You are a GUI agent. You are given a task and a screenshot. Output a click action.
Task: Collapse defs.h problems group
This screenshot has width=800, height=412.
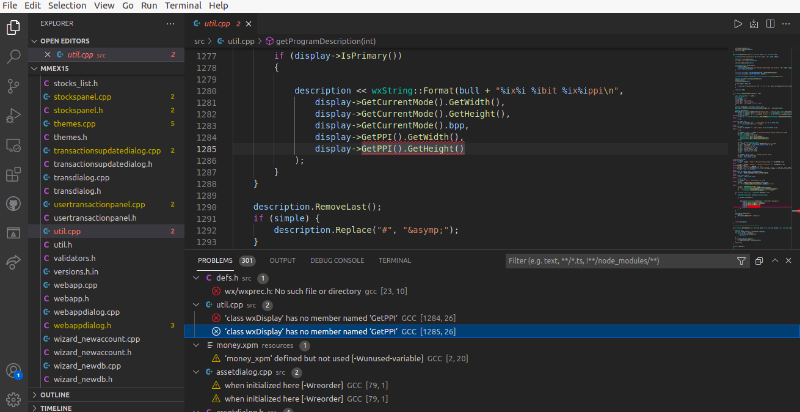click(x=196, y=278)
